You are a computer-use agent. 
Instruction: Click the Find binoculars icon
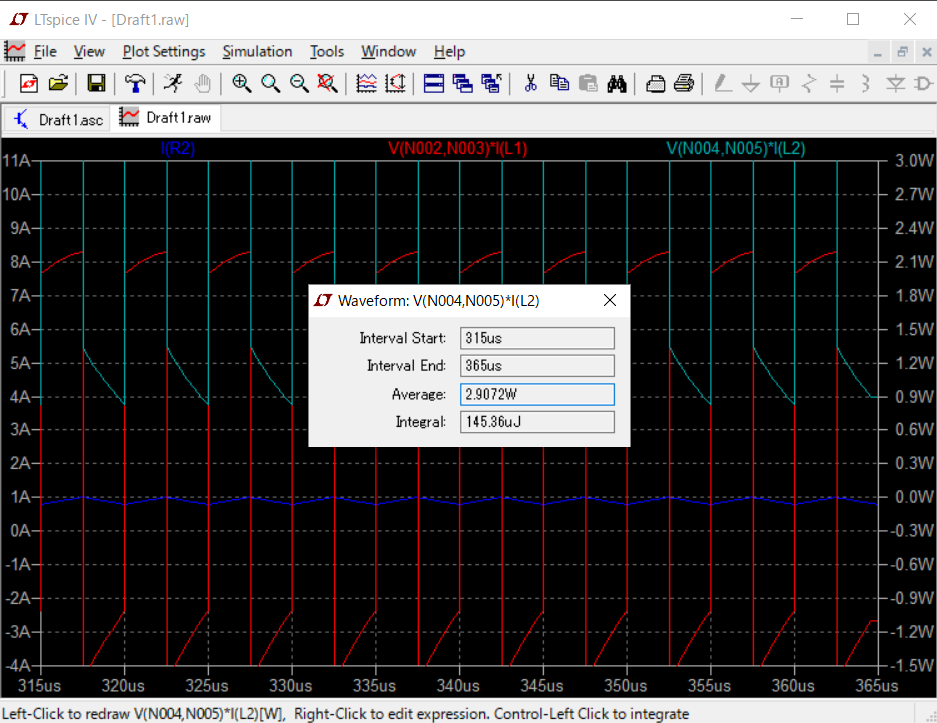point(617,83)
